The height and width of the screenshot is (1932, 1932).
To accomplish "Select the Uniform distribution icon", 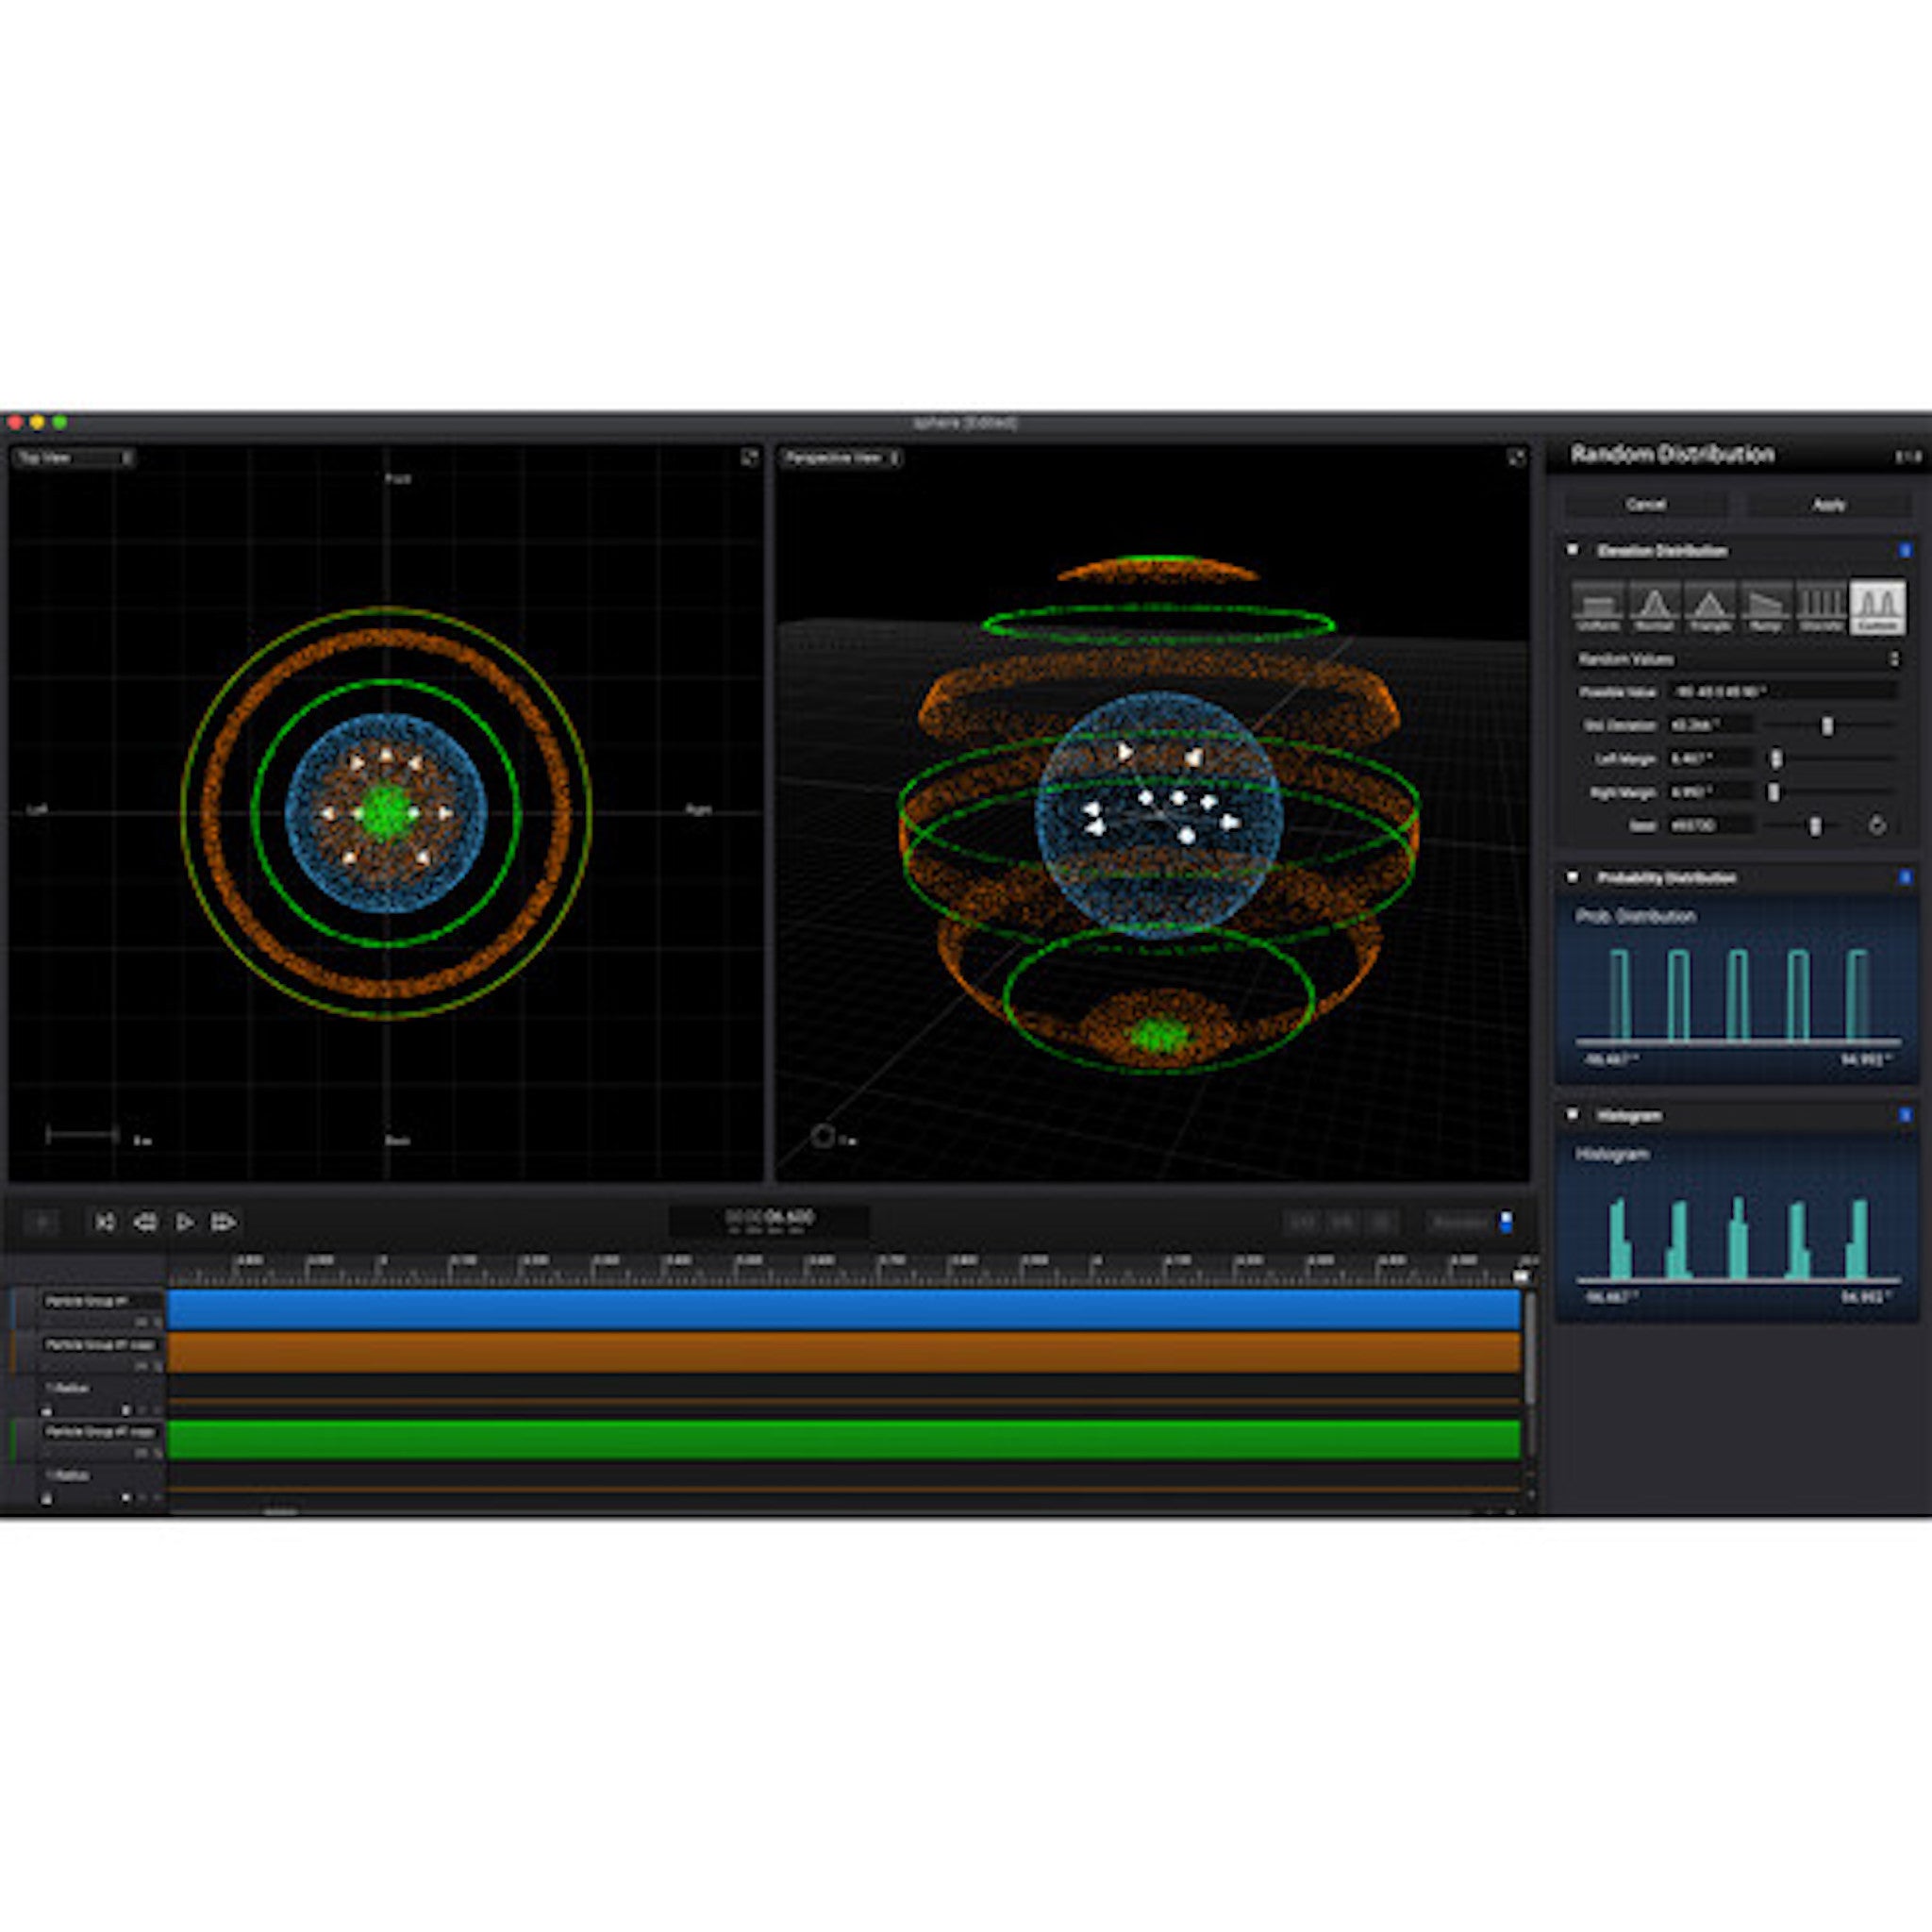I will (x=1600, y=604).
